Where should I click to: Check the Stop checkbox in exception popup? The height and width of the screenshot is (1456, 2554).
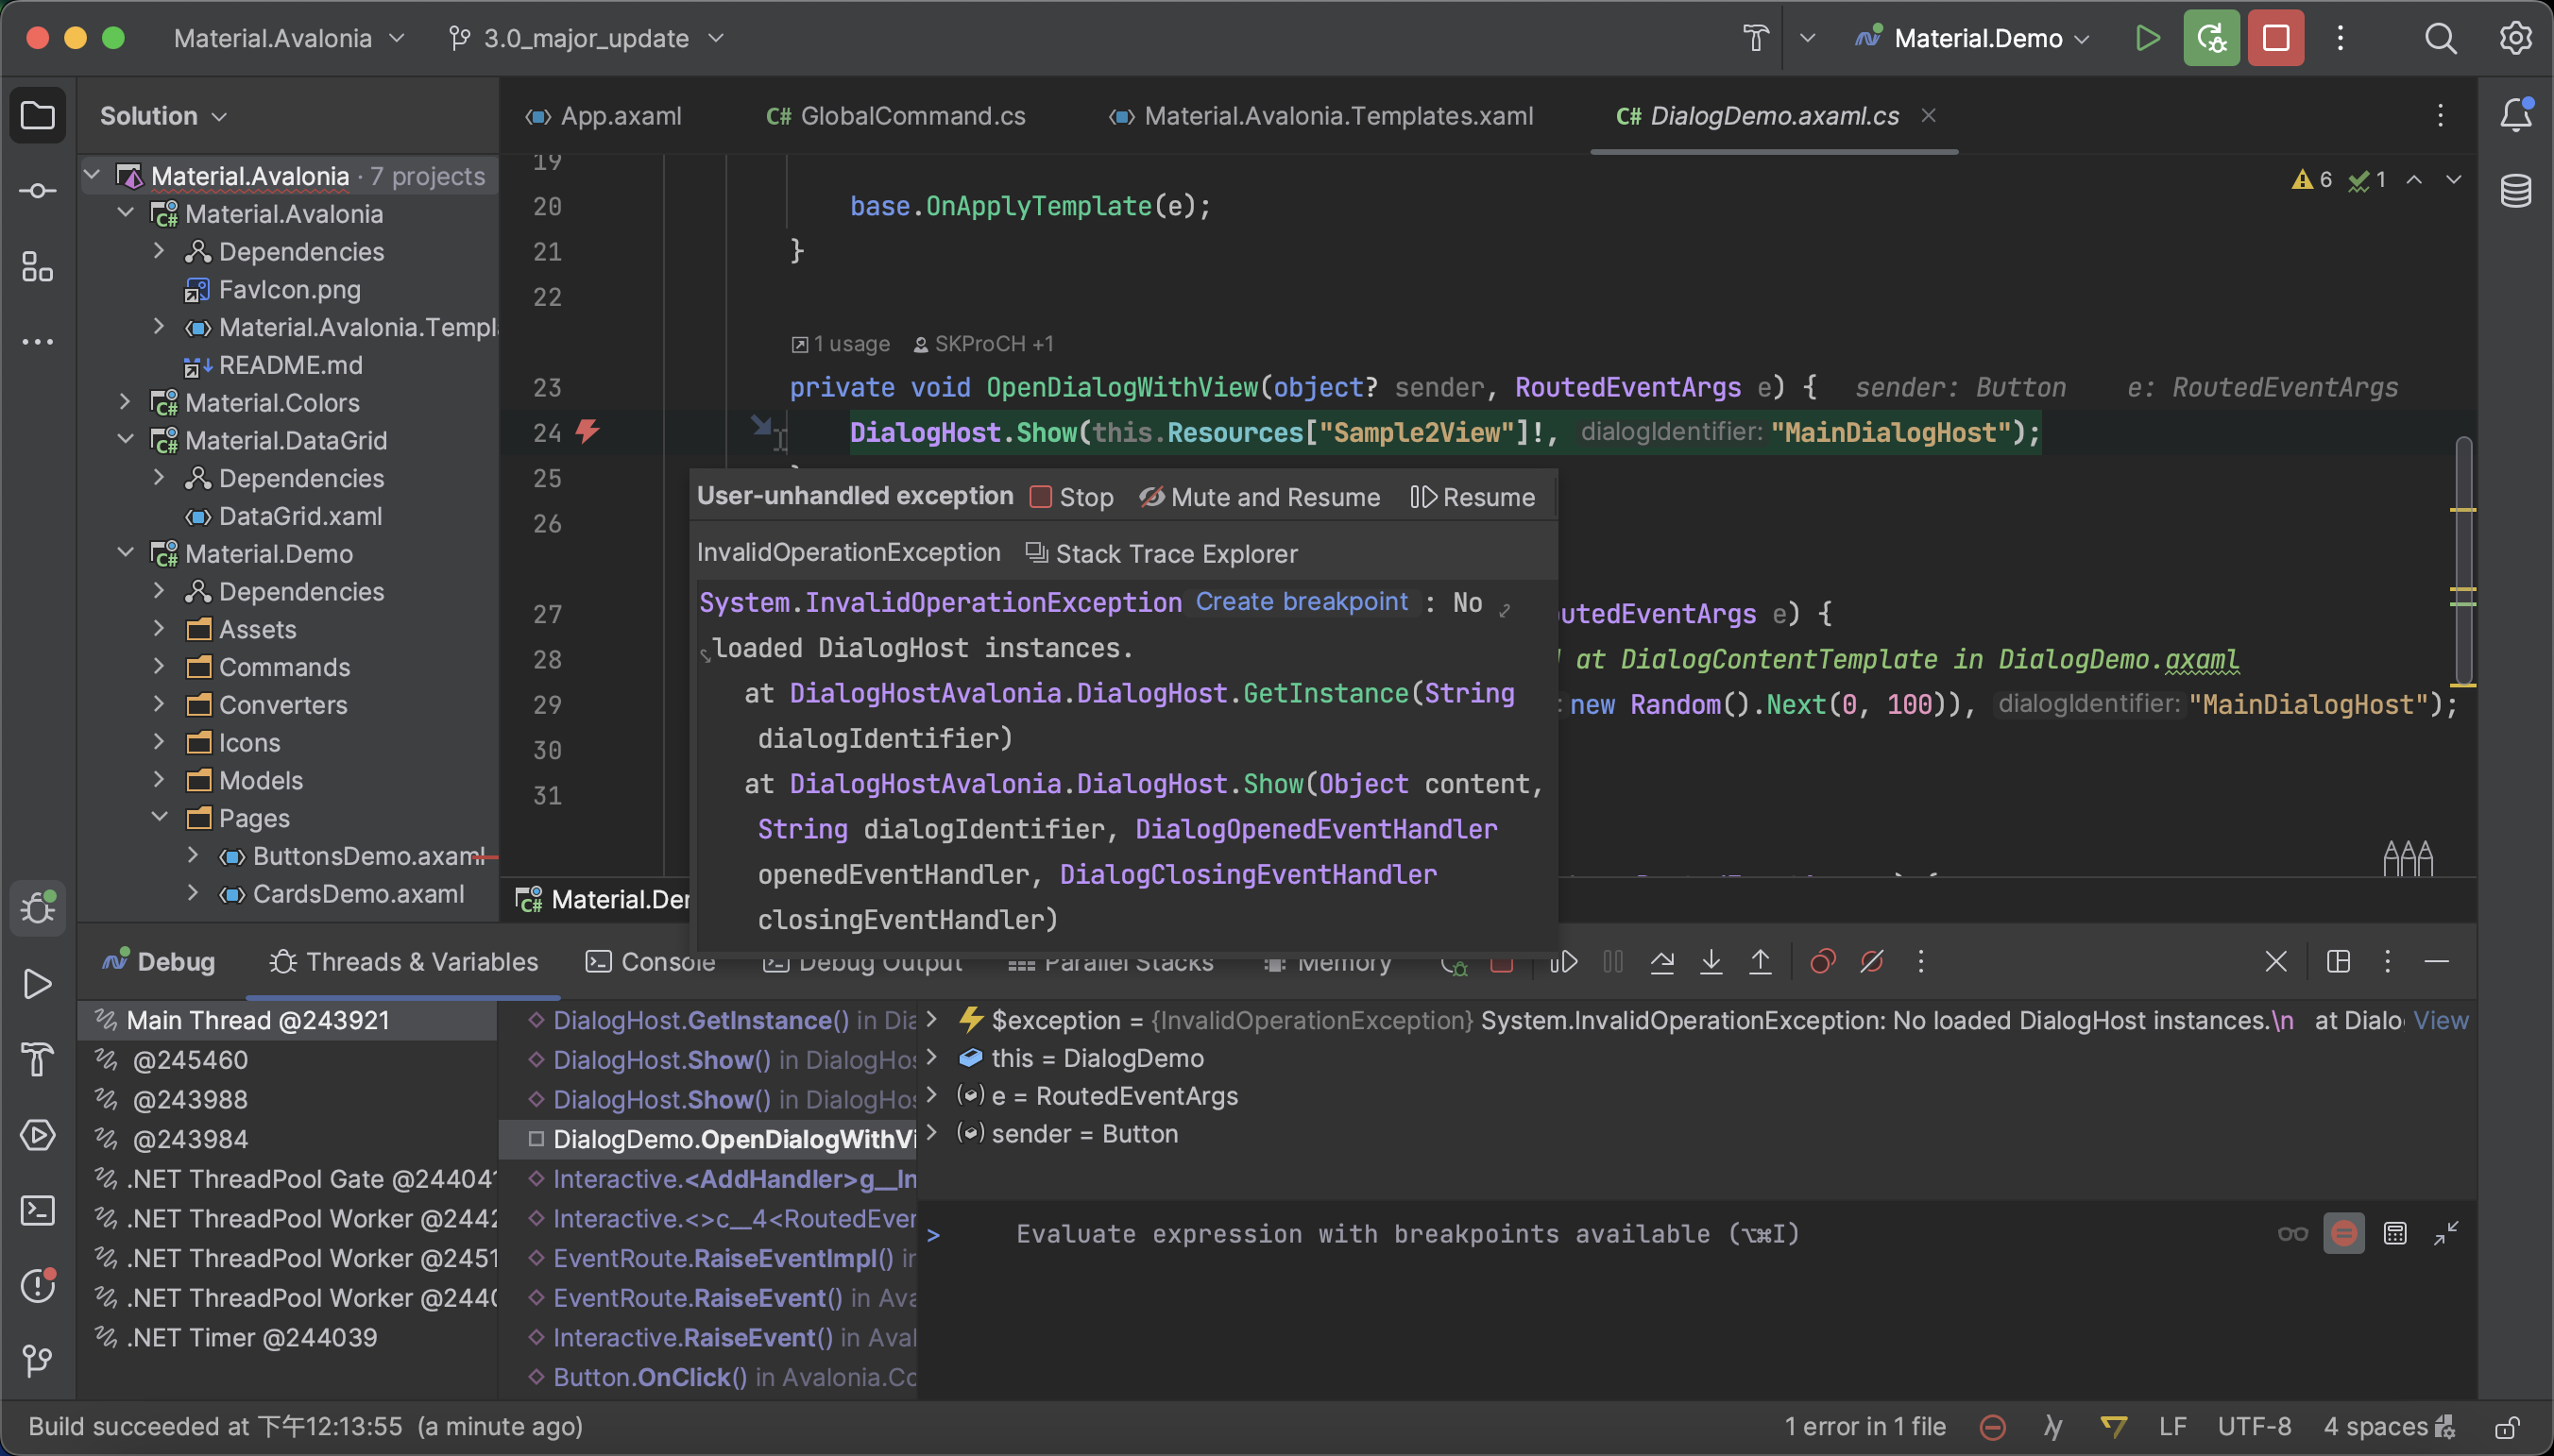(x=1041, y=496)
